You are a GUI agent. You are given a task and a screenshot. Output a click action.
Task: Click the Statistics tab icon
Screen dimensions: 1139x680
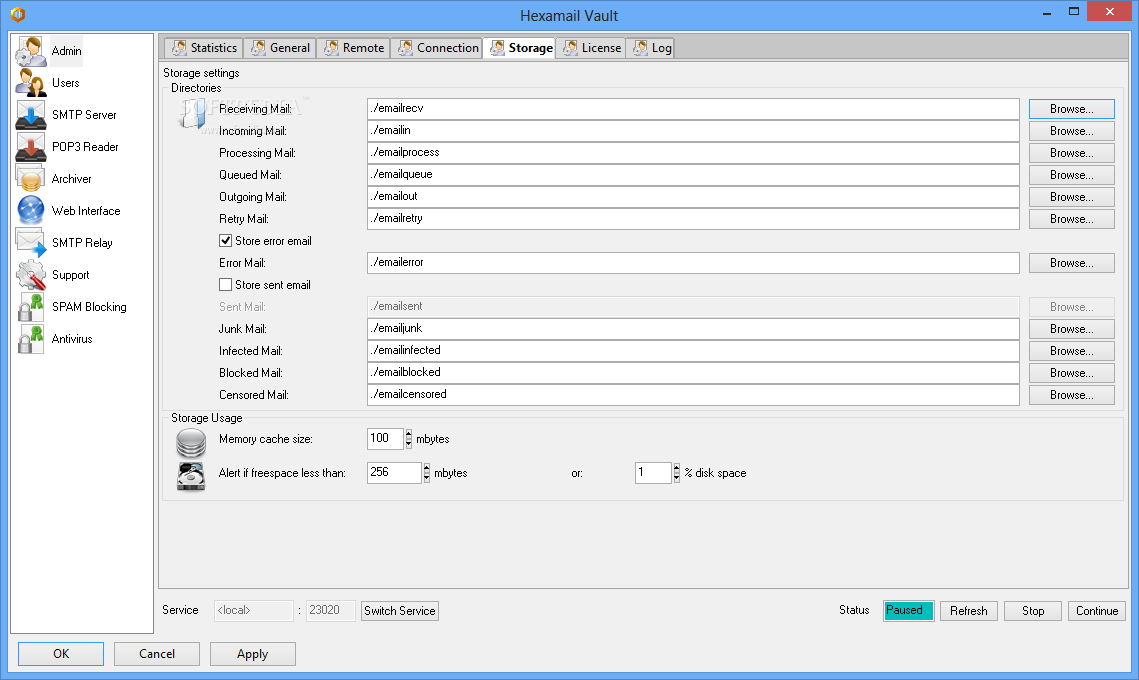[179, 48]
